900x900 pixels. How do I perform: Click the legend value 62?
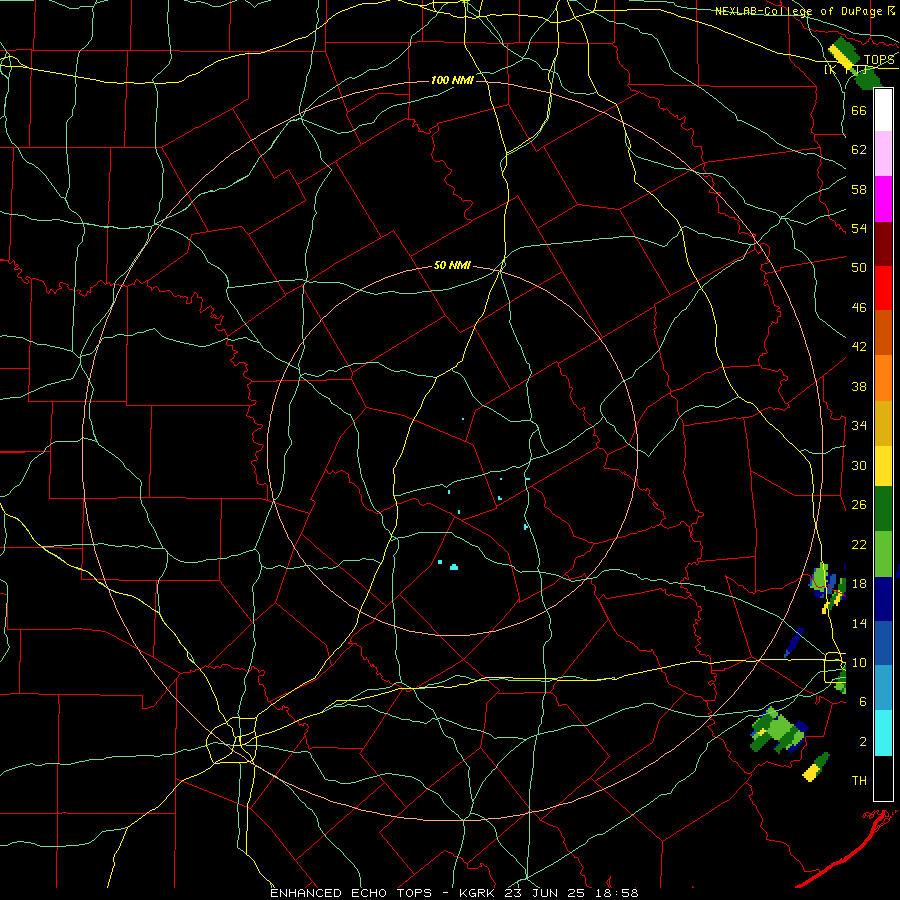click(x=859, y=150)
